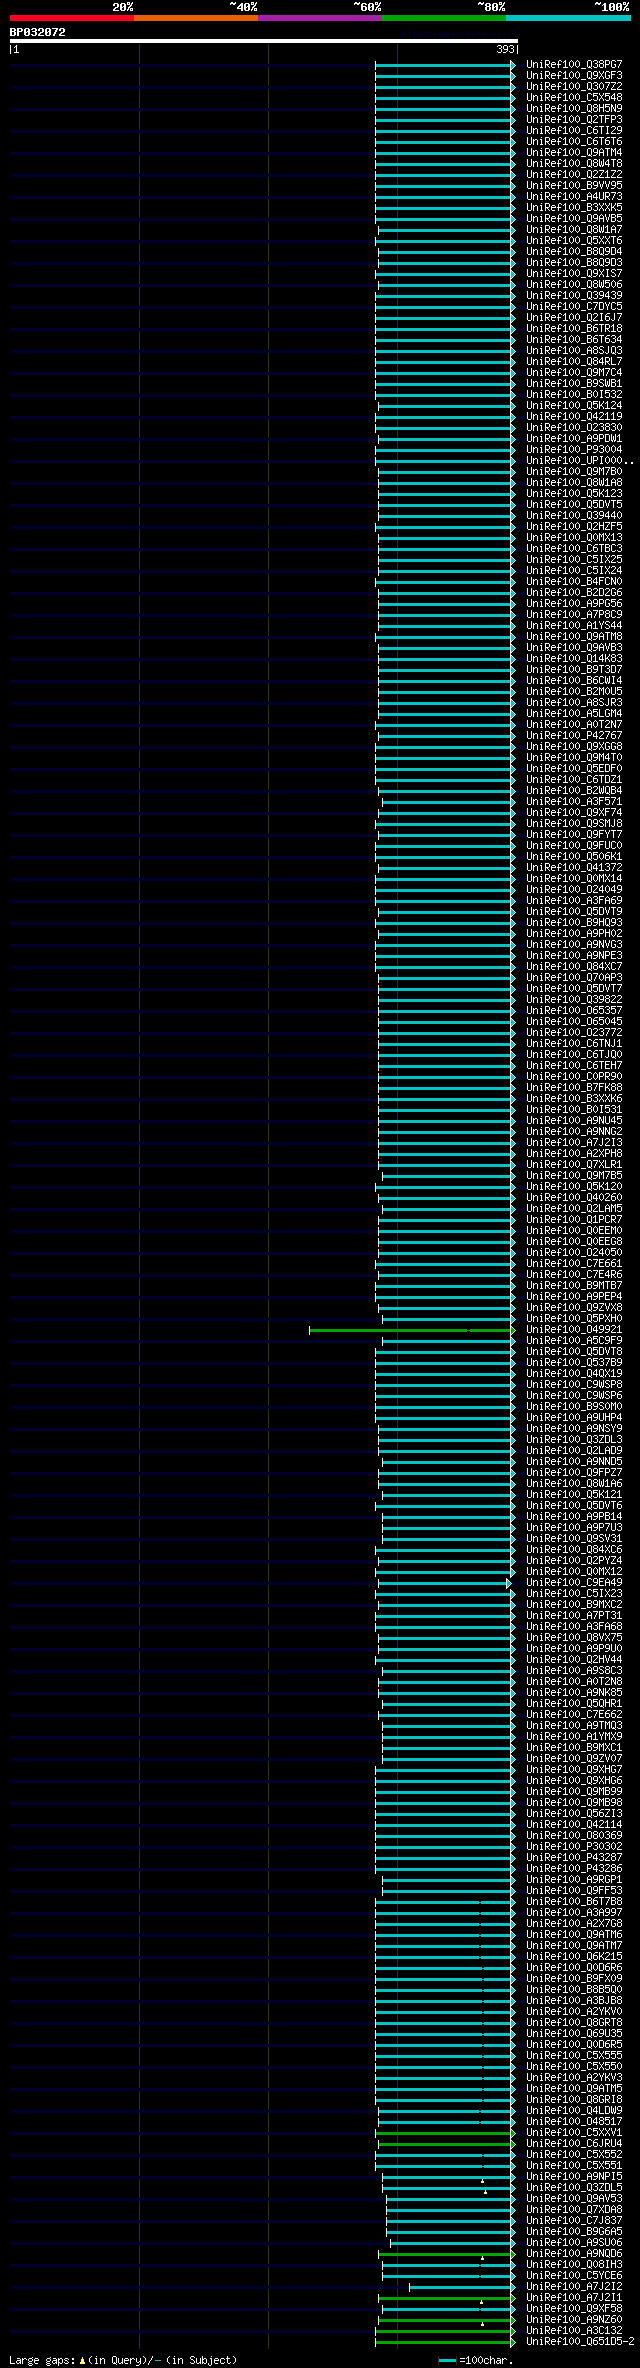640x2368 pixels.
Task: Select label UniRef100_Q537B9
Action: point(574,1362)
